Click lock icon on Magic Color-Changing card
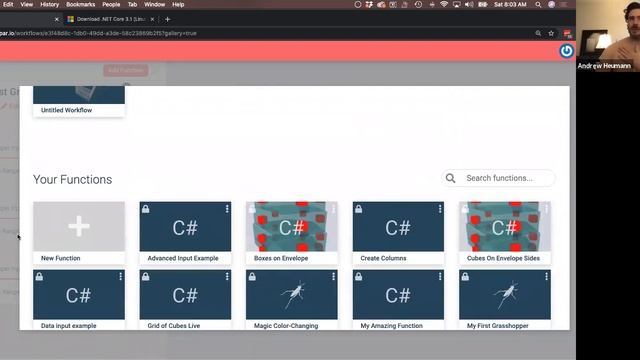 tap(252, 277)
